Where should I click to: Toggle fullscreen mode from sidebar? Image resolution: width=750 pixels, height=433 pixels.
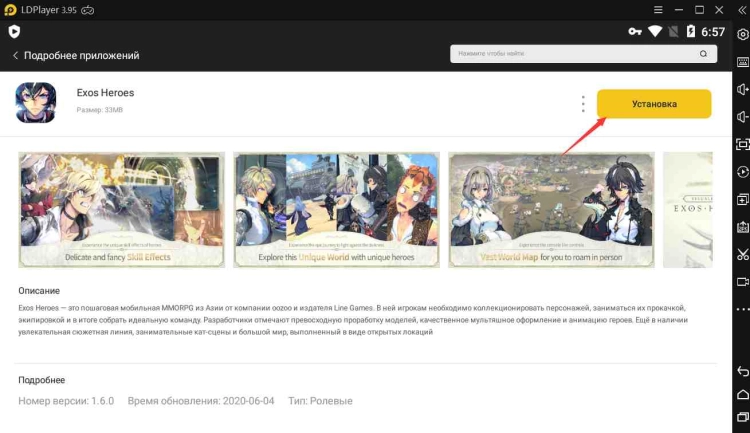742,144
